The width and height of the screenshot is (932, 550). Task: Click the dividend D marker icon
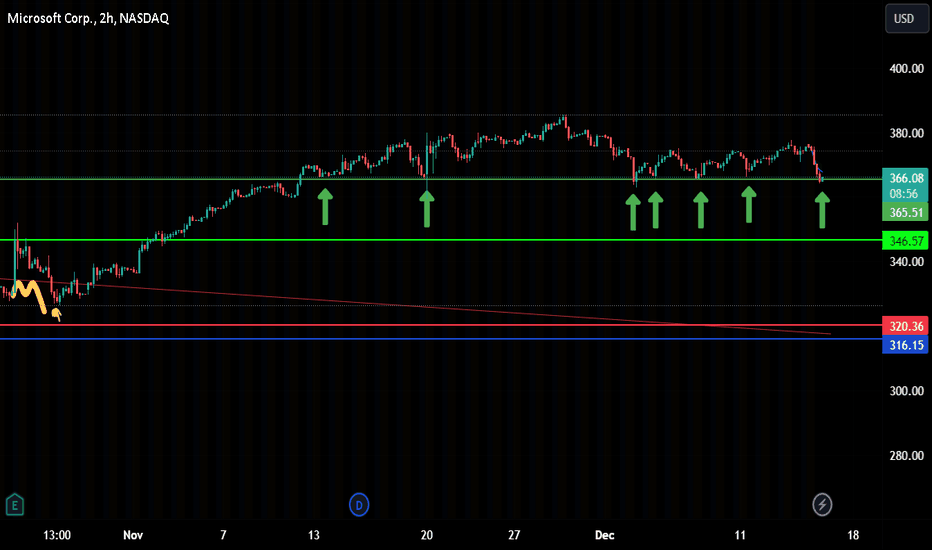[x=359, y=505]
